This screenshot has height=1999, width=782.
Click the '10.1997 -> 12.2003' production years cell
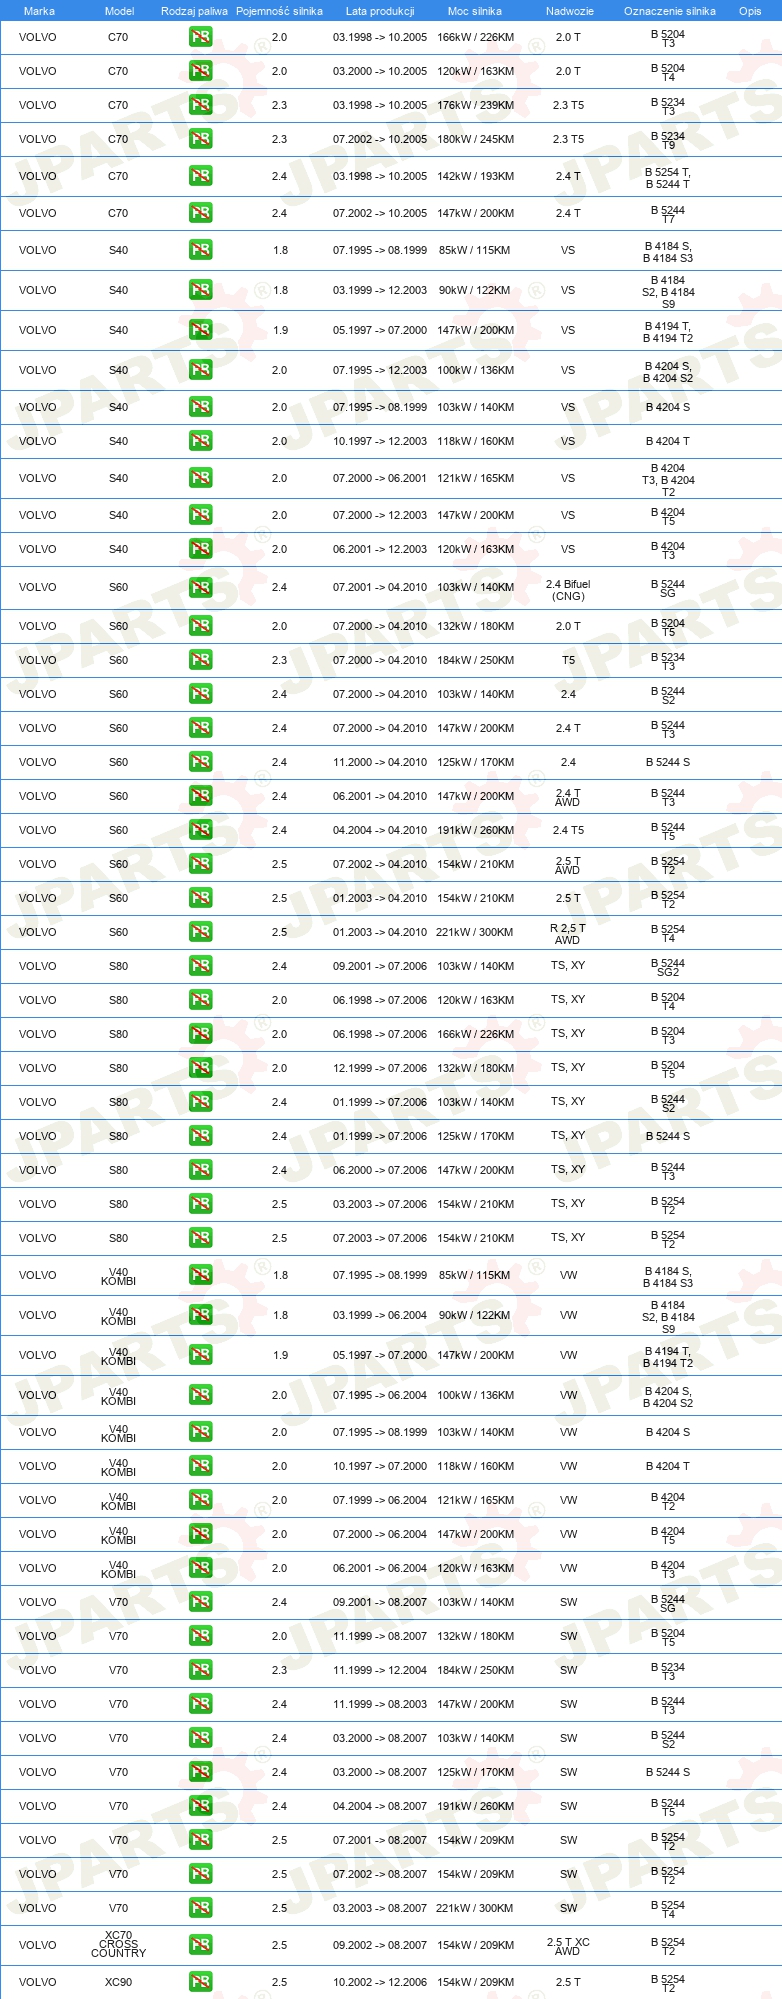point(380,441)
